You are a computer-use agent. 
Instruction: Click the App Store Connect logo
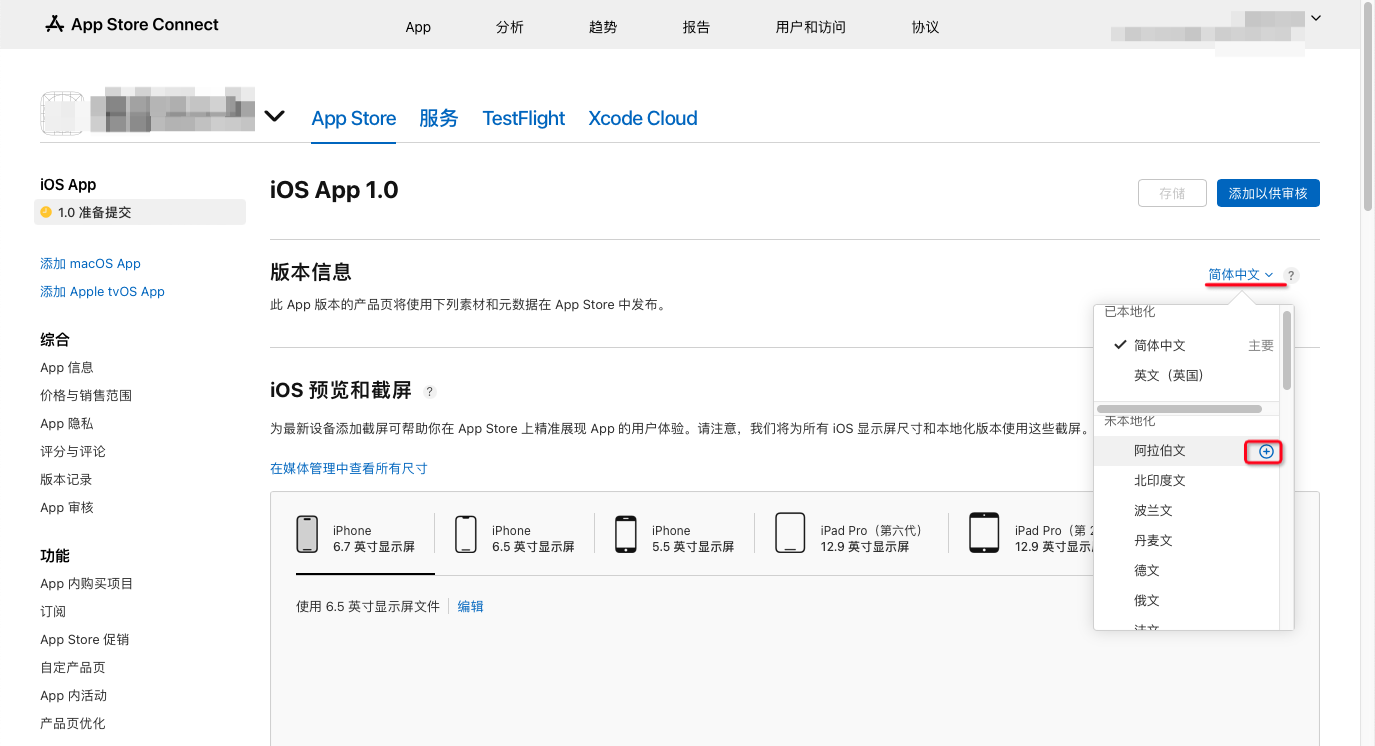[x=132, y=24]
